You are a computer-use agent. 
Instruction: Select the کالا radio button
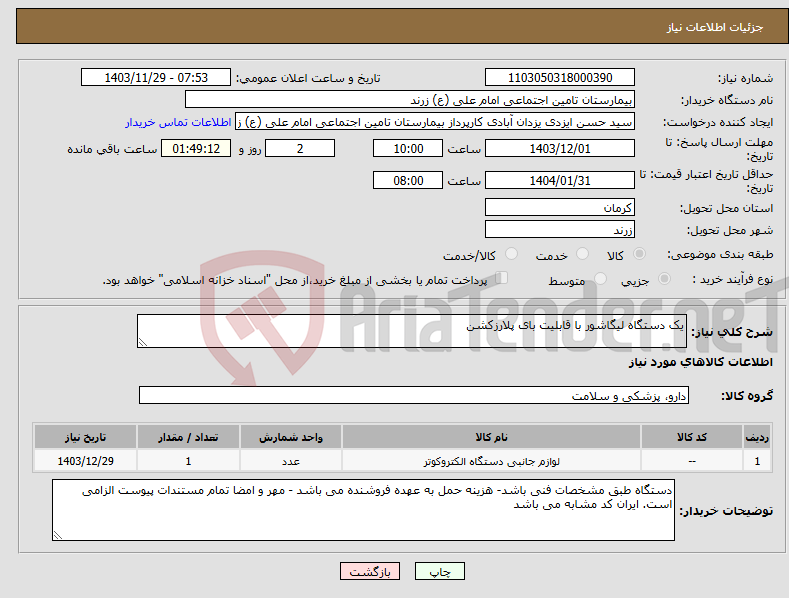pyautogui.click(x=639, y=254)
